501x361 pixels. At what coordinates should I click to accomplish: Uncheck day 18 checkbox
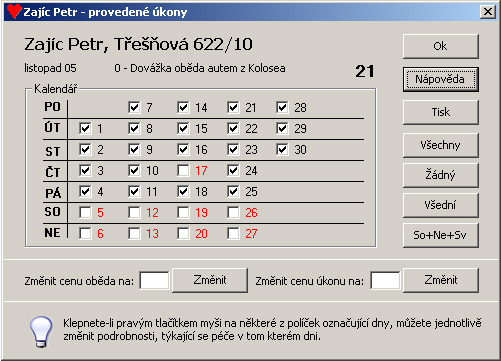coord(183,191)
